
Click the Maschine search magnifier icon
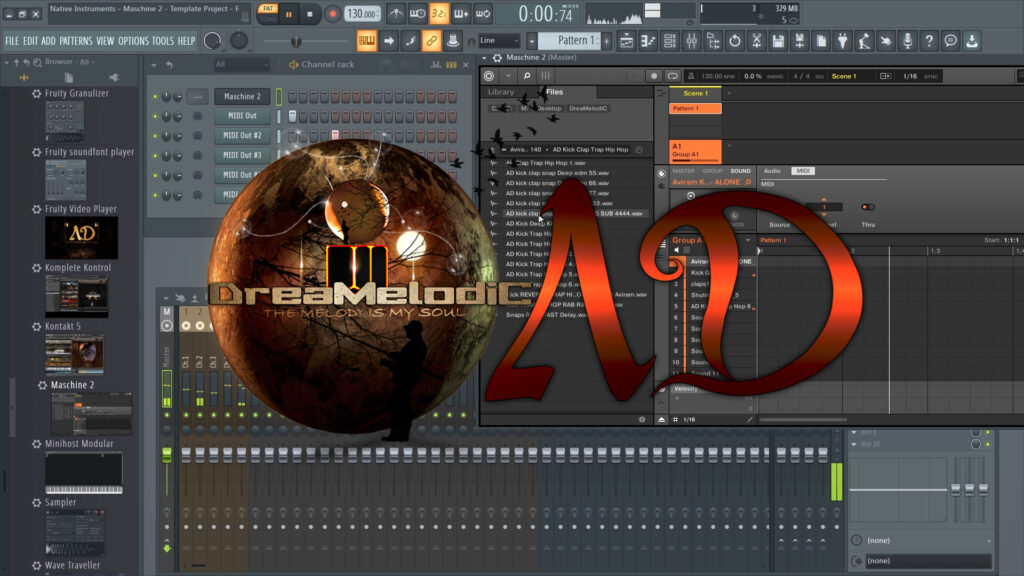[x=526, y=76]
